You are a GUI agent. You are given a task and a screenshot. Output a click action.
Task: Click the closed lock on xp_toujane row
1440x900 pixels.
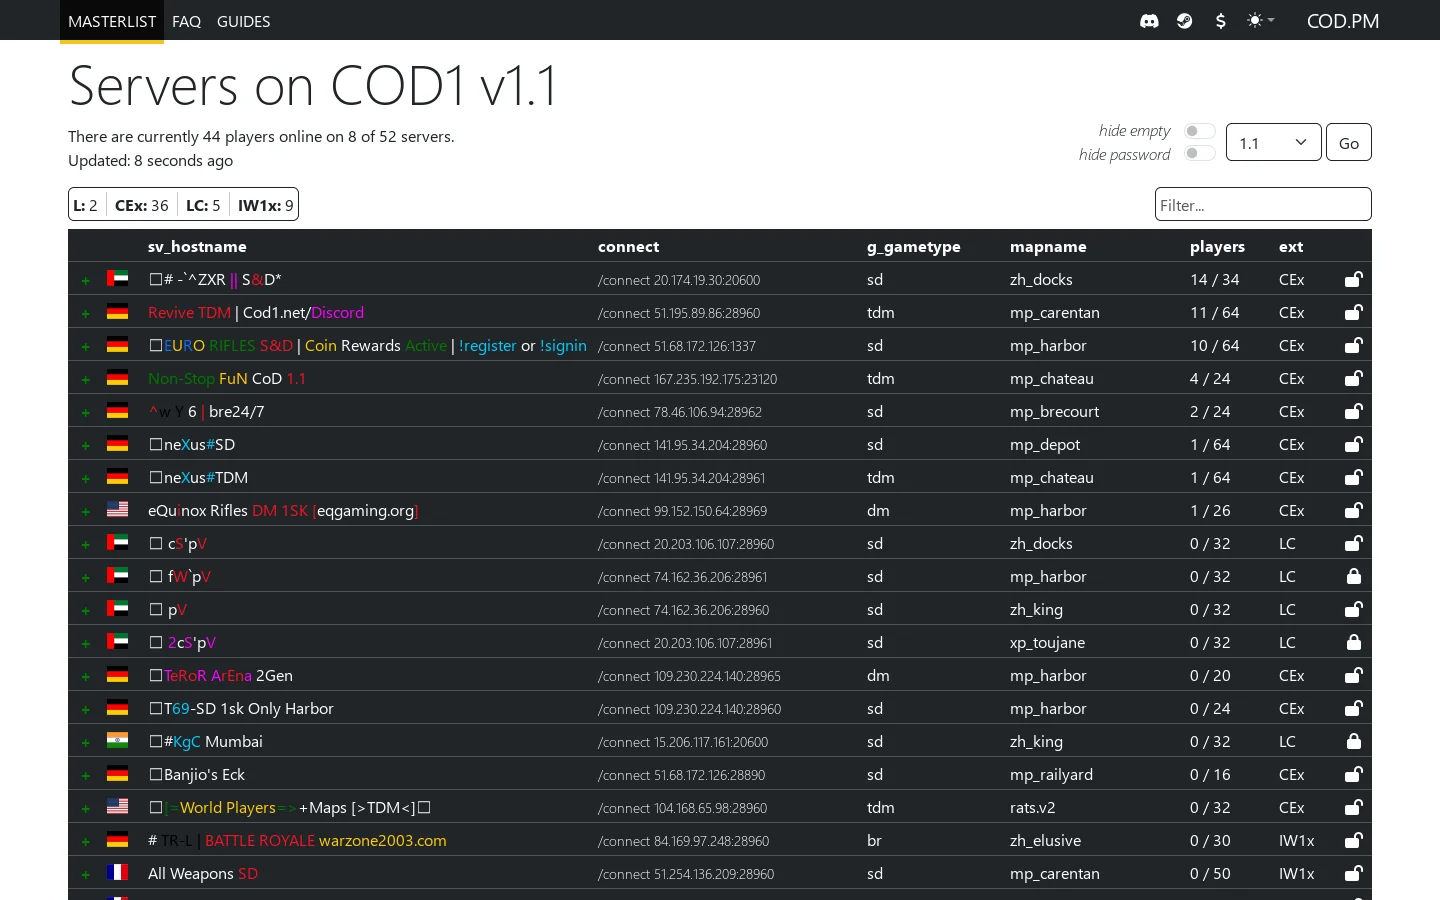(x=1353, y=642)
